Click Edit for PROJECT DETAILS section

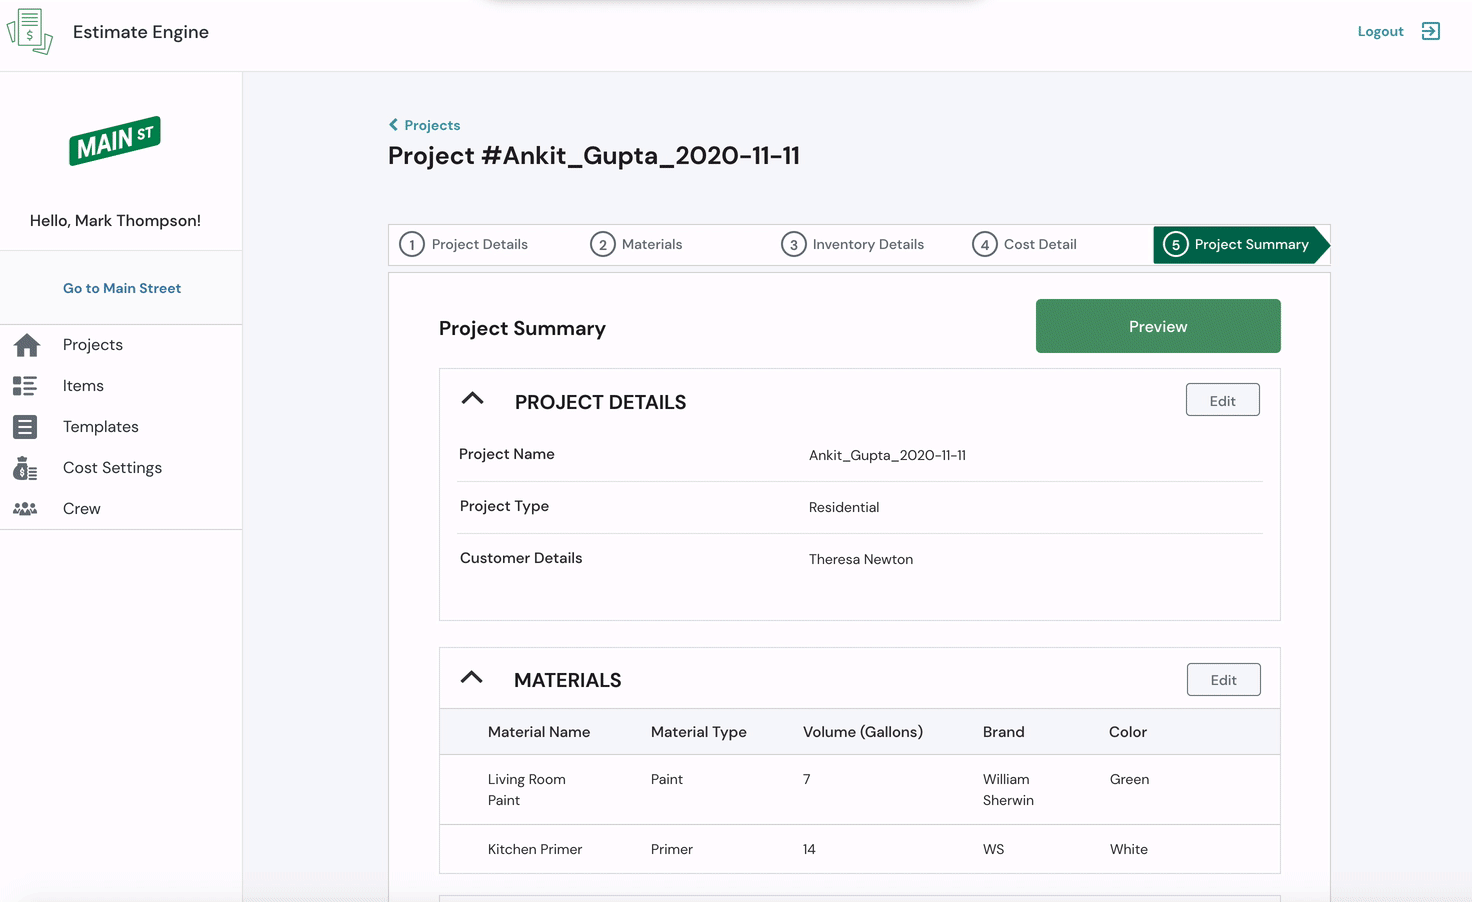tap(1222, 400)
